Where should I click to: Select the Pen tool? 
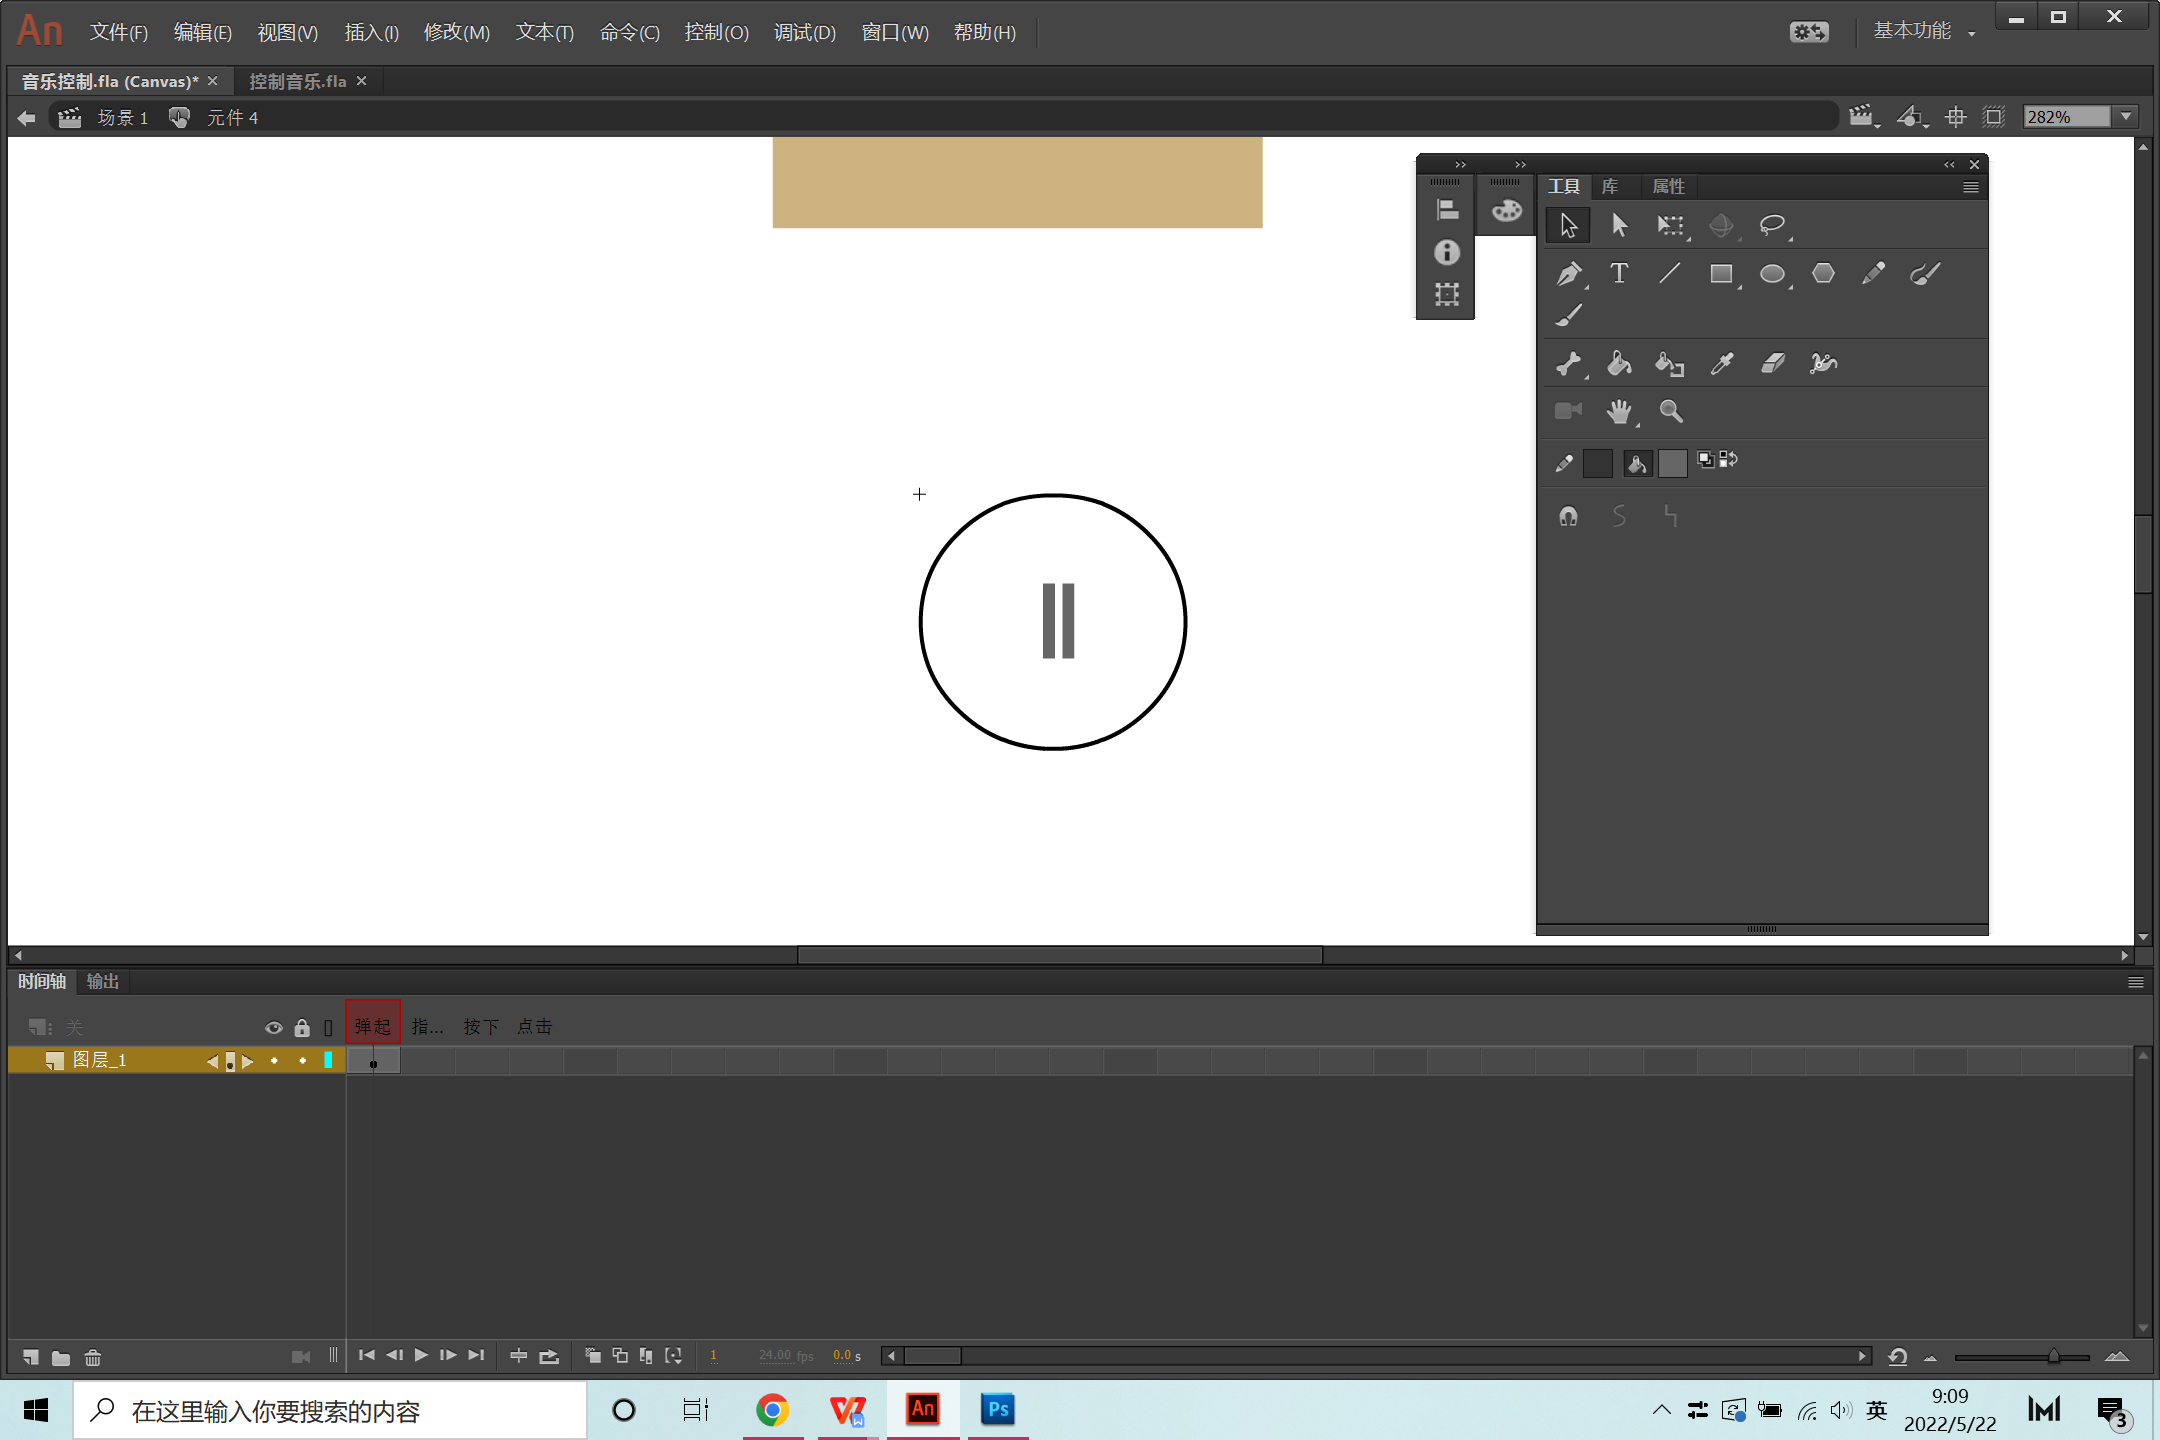pyautogui.click(x=1569, y=273)
